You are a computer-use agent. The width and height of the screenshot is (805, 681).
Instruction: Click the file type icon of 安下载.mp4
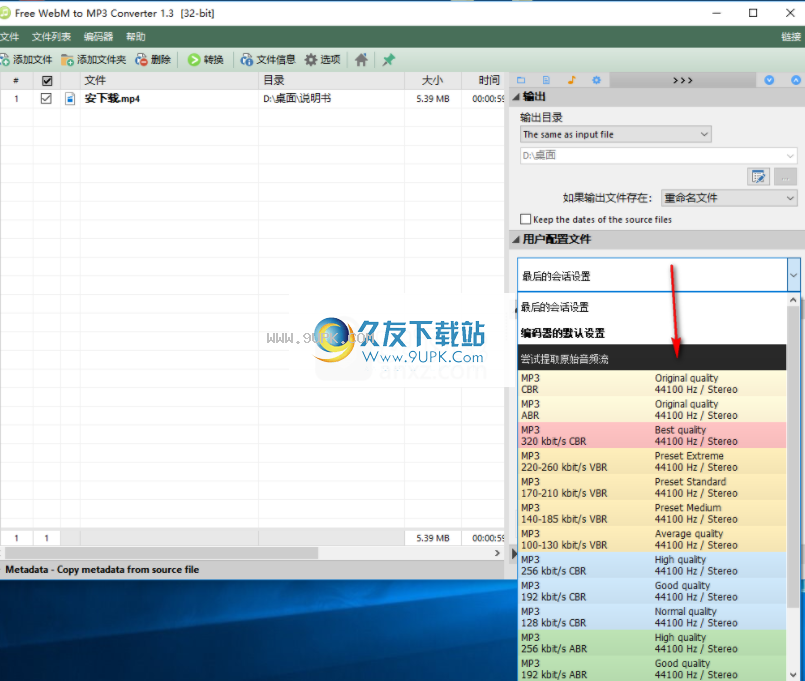coord(70,99)
